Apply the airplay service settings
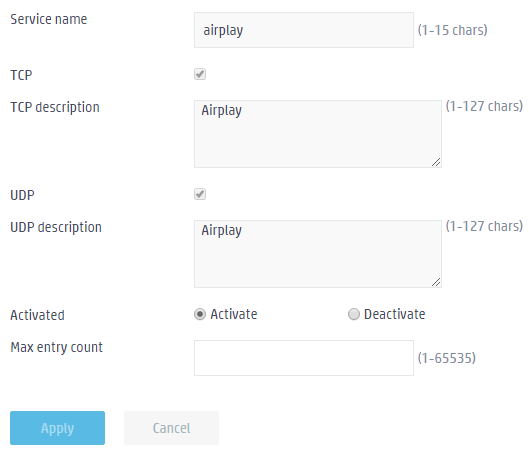Viewport: 529px width, 451px height. click(x=57, y=428)
